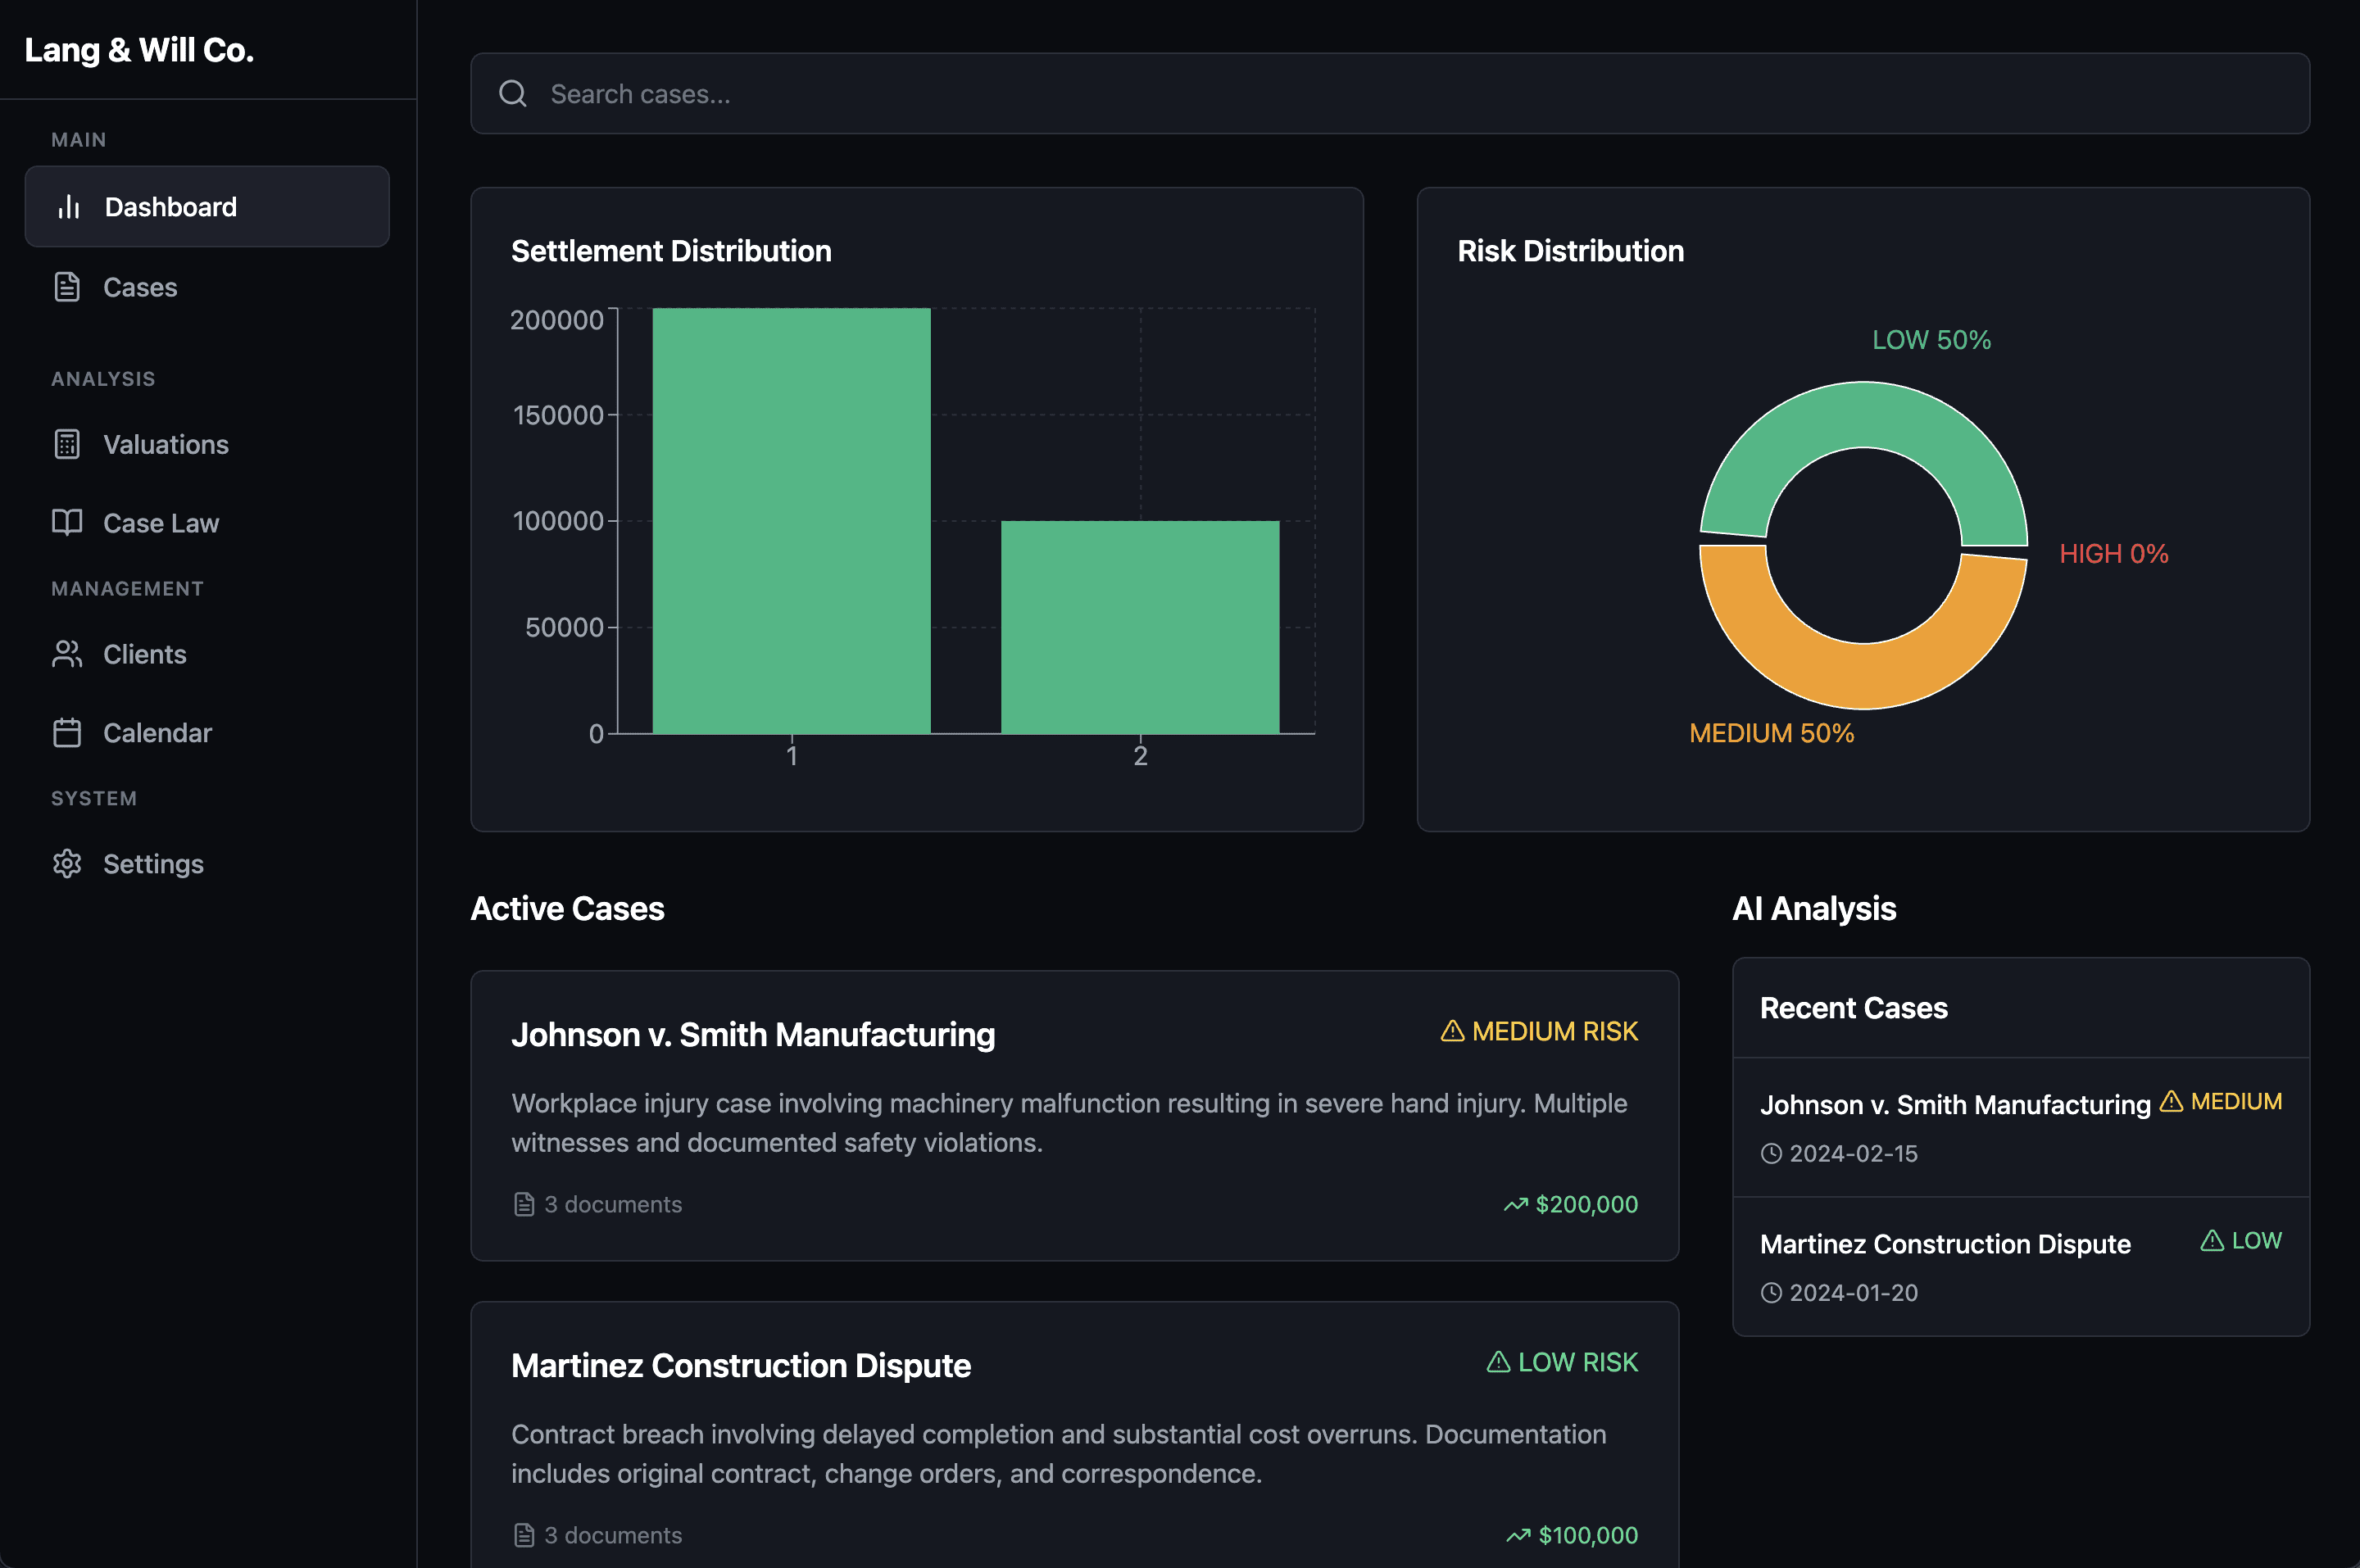Click the Dashboard bar chart icon

68,207
